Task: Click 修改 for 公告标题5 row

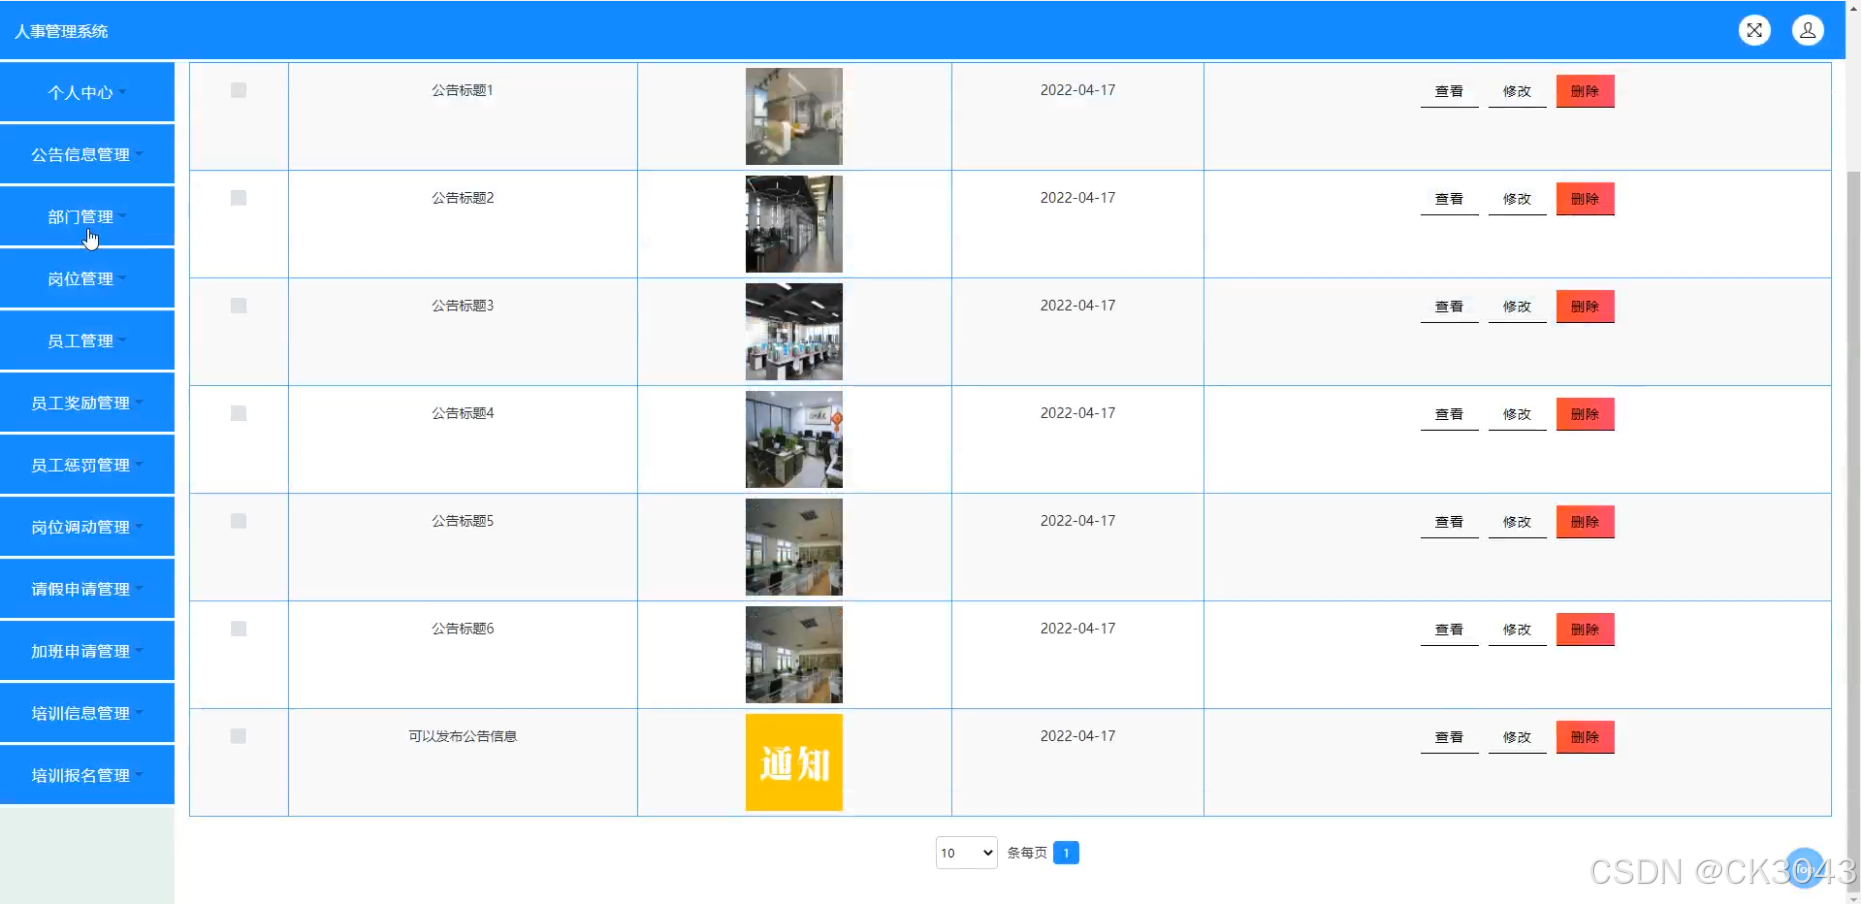Action: click(x=1516, y=522)
